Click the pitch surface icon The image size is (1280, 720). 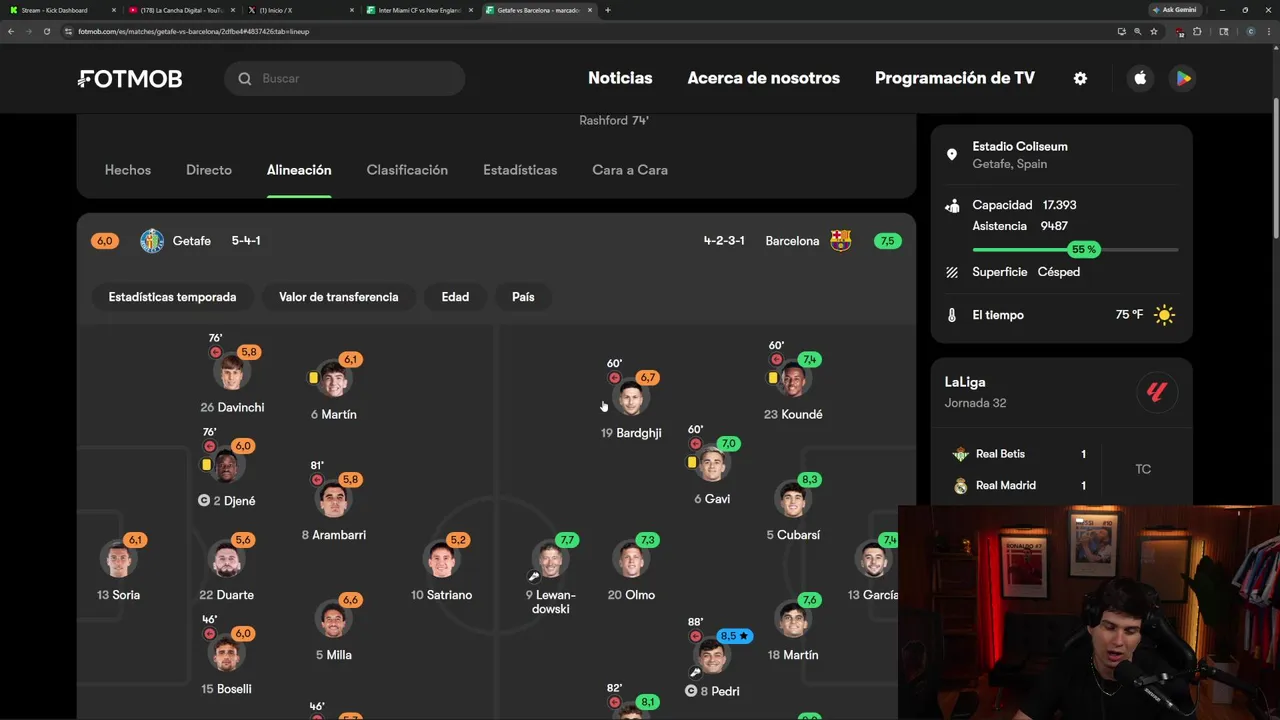click(952, 272)
